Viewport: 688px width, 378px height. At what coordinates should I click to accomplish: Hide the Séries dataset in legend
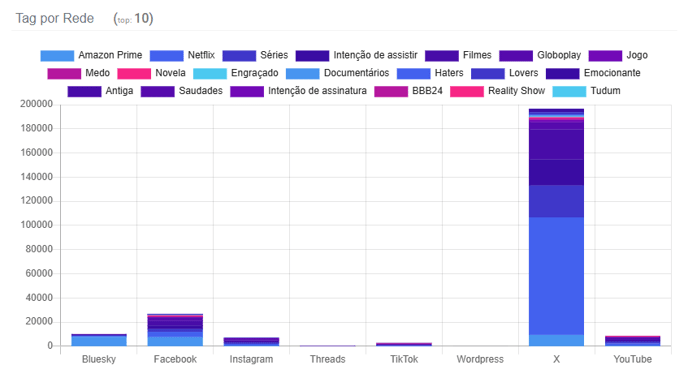[239, 56]
